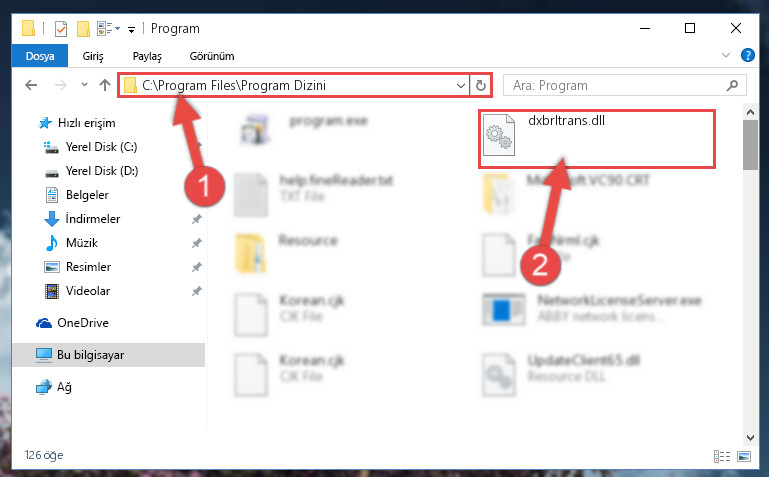Open the Help question mark icon
The width and height of the screenshot is (769, 477).
[747, 55]
